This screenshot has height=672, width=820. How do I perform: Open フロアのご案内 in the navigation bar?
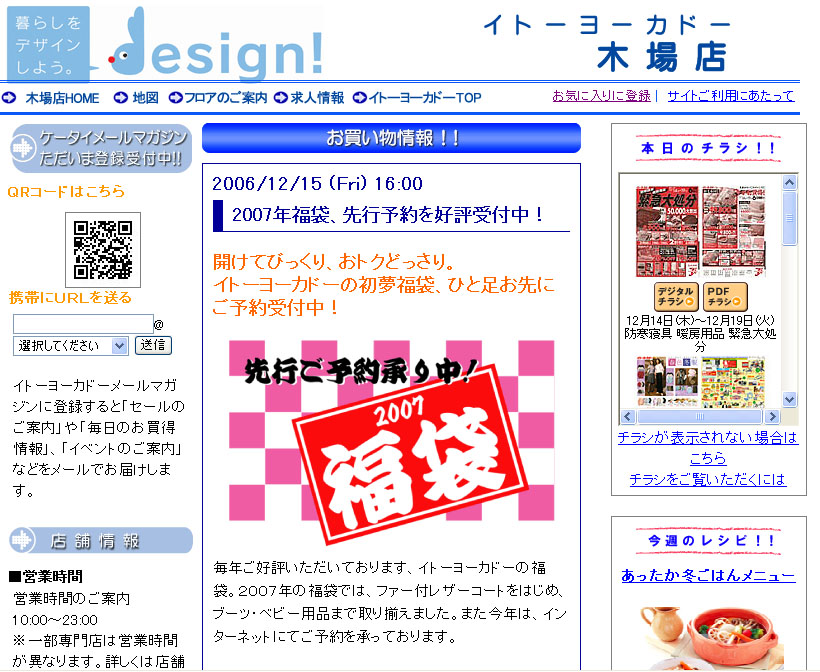click(226, 98)
